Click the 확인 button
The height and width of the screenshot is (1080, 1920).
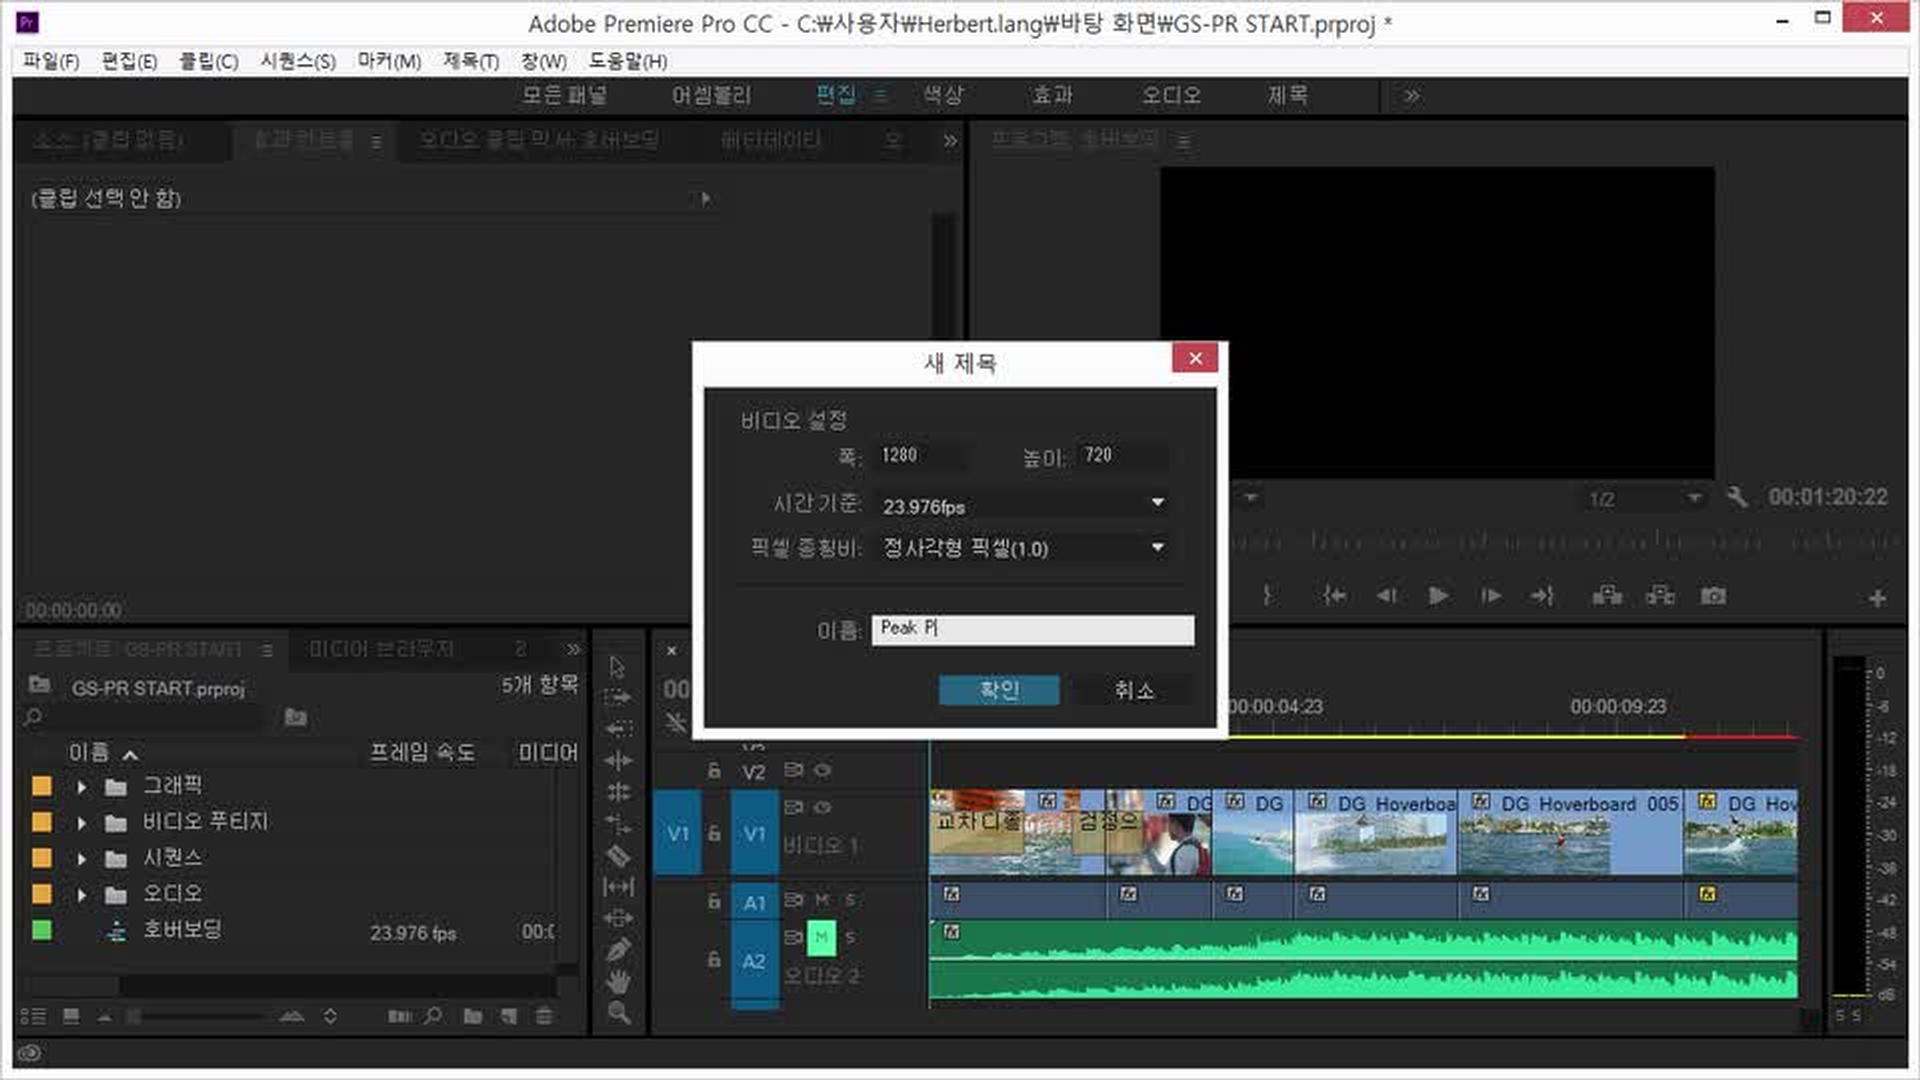998,690
